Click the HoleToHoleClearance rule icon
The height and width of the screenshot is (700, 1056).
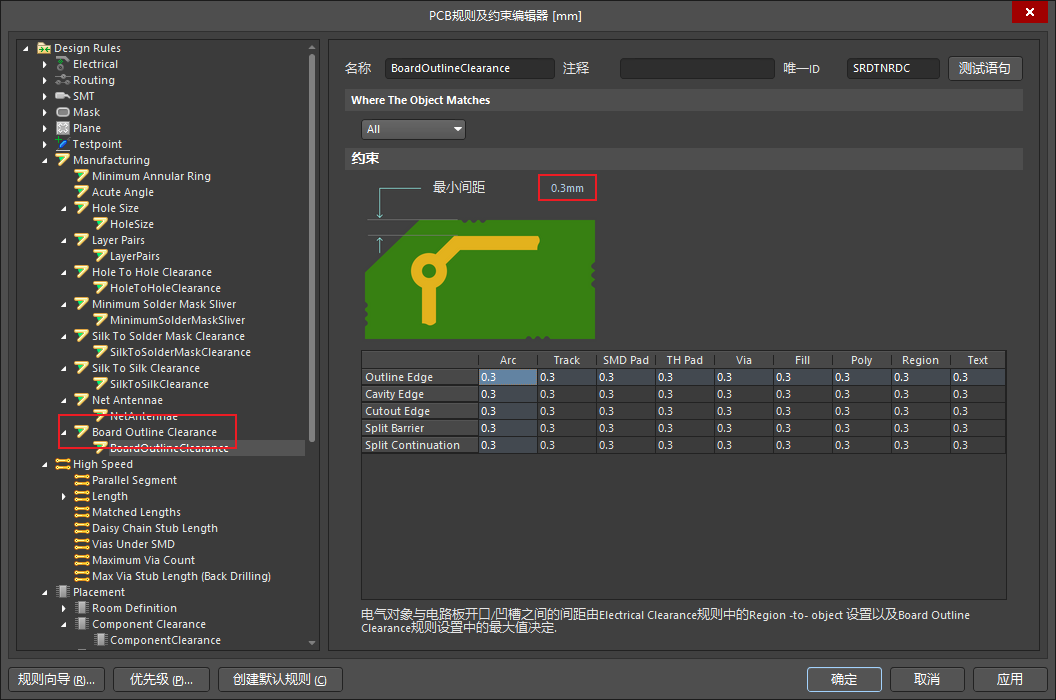100,288
